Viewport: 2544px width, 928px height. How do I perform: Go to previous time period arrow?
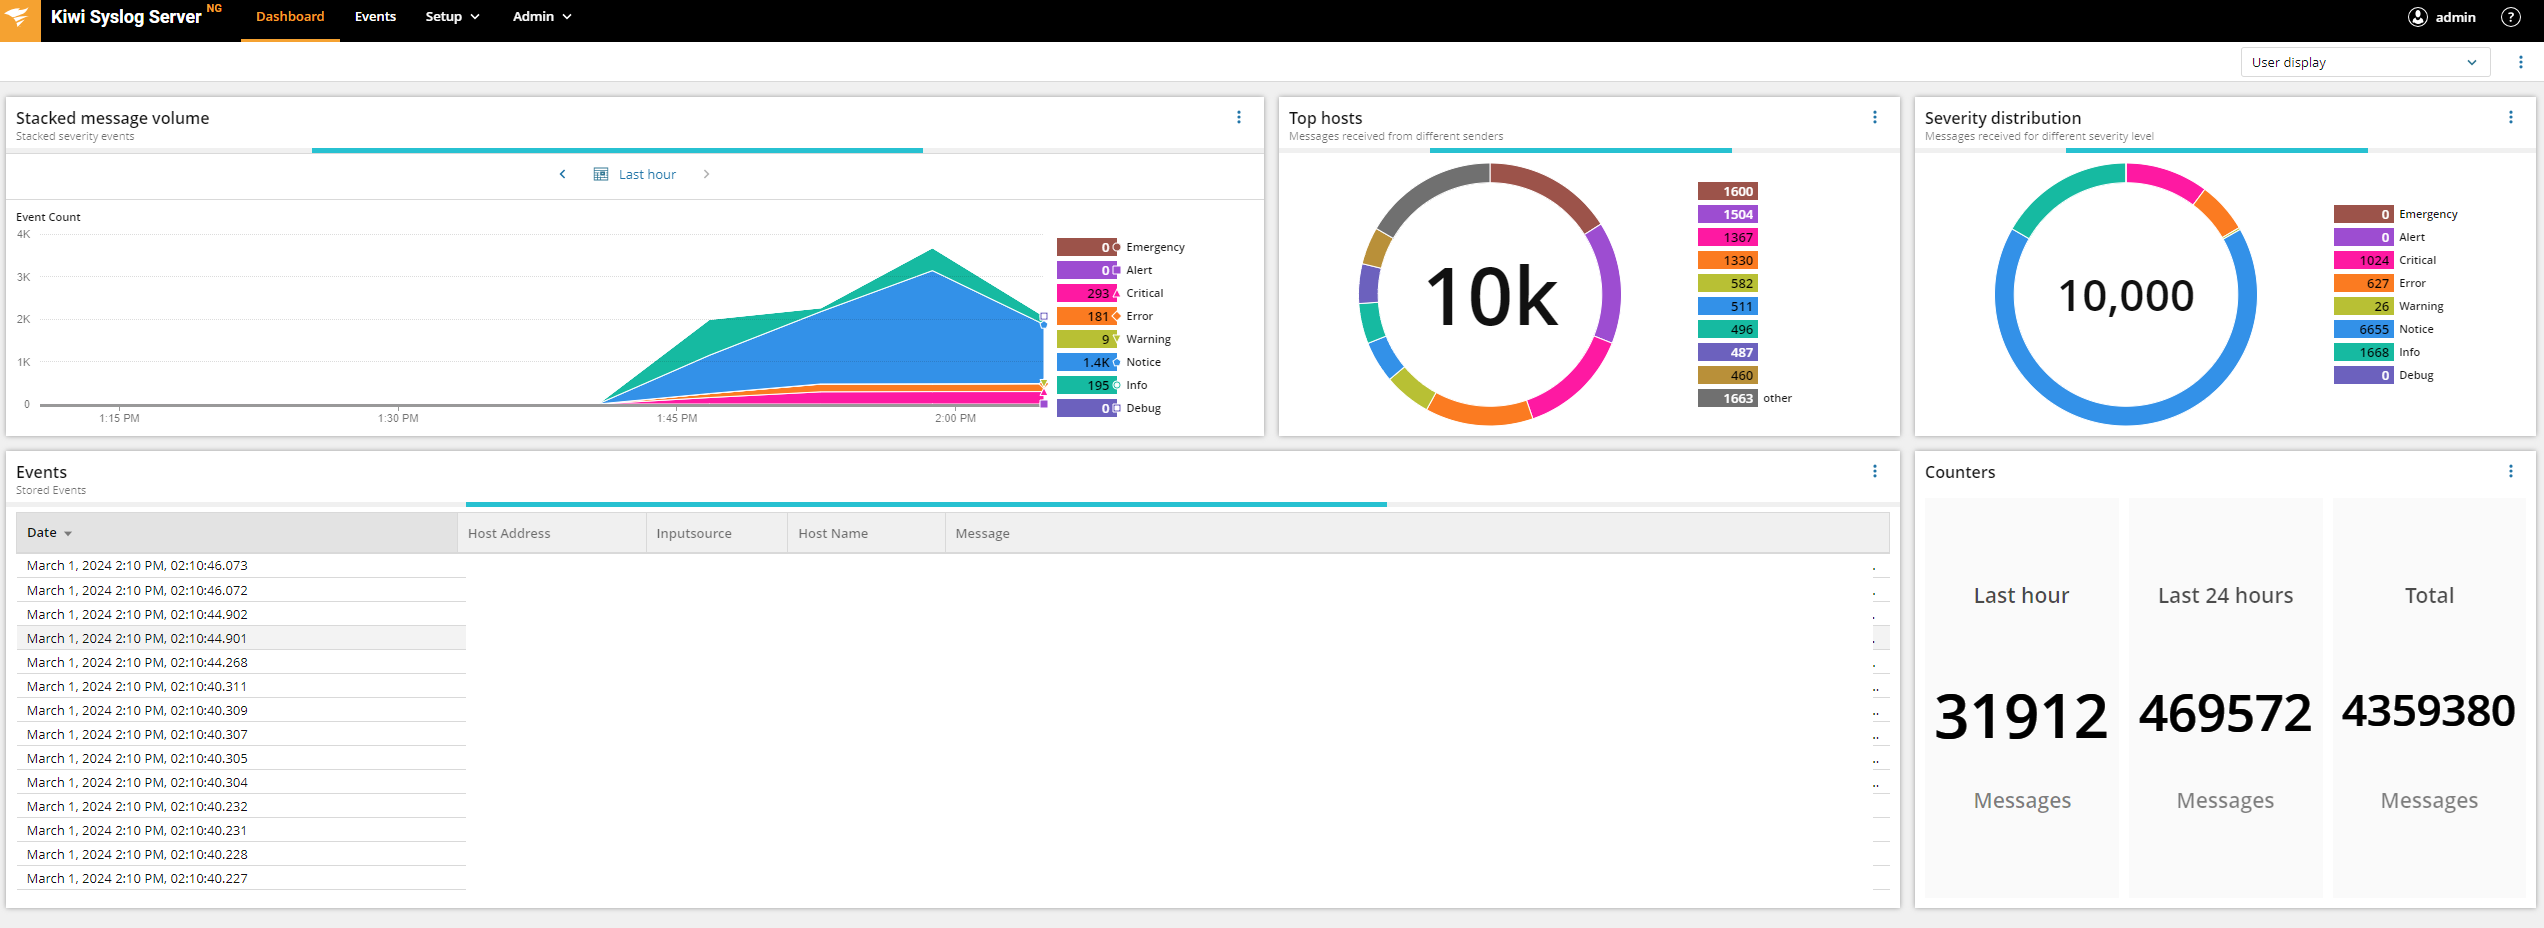click(x=563, y=174)
